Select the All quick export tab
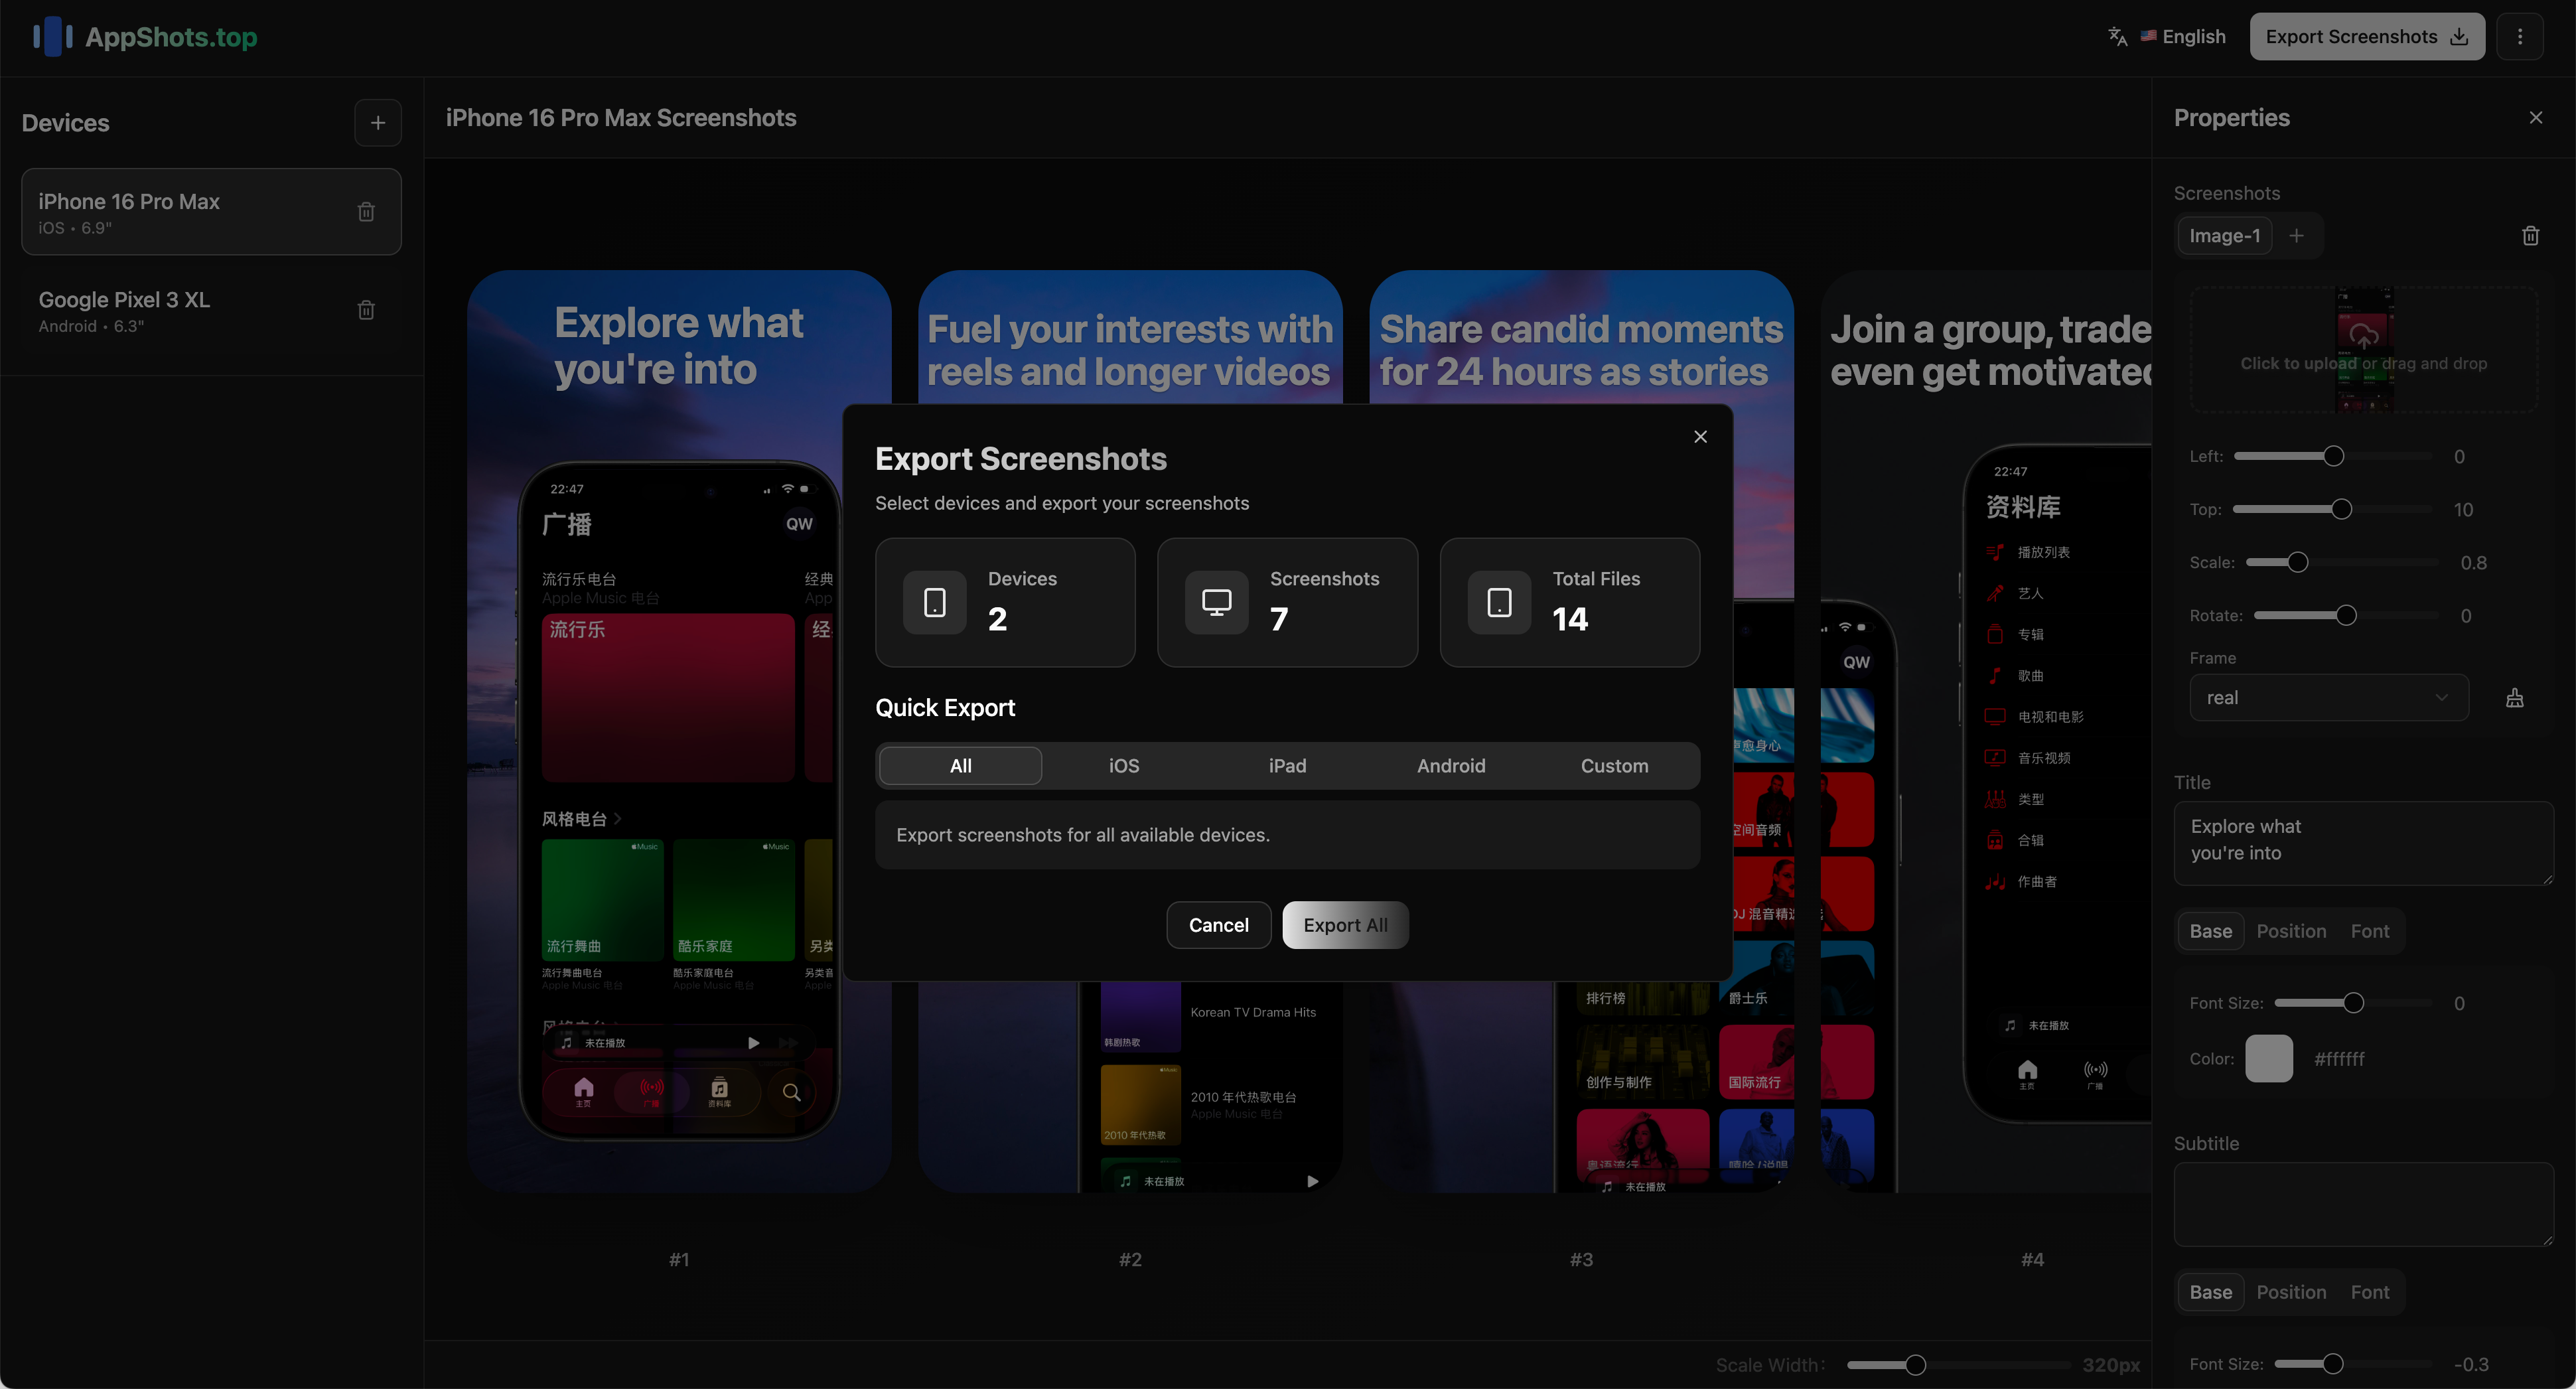The width and height of the screenshot is (2576, 1389). (960, 766)
